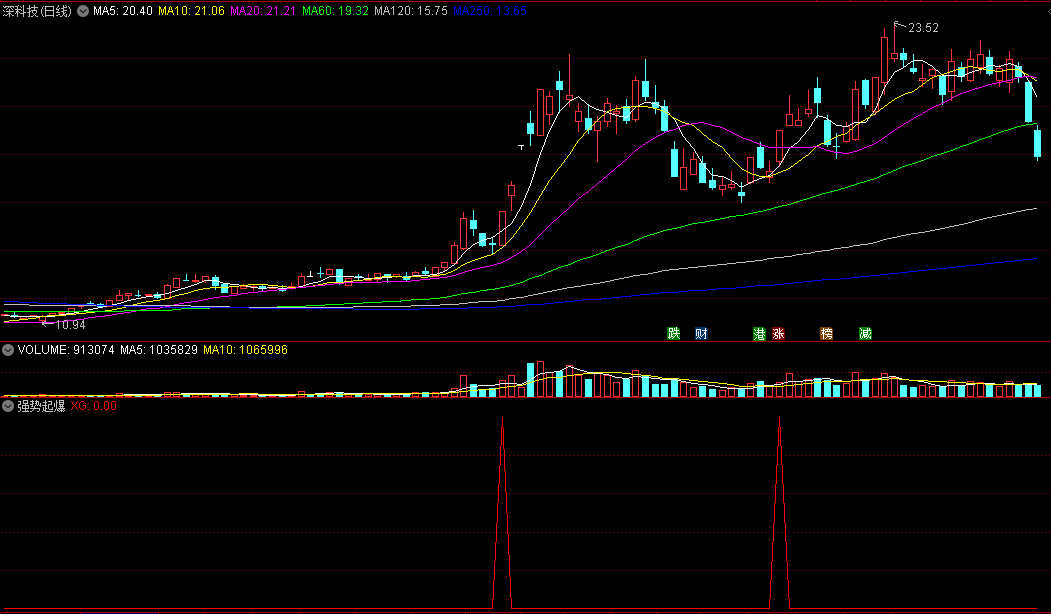
Task: Click the 10.94 low price annotation
Action: tap(70, 324)
